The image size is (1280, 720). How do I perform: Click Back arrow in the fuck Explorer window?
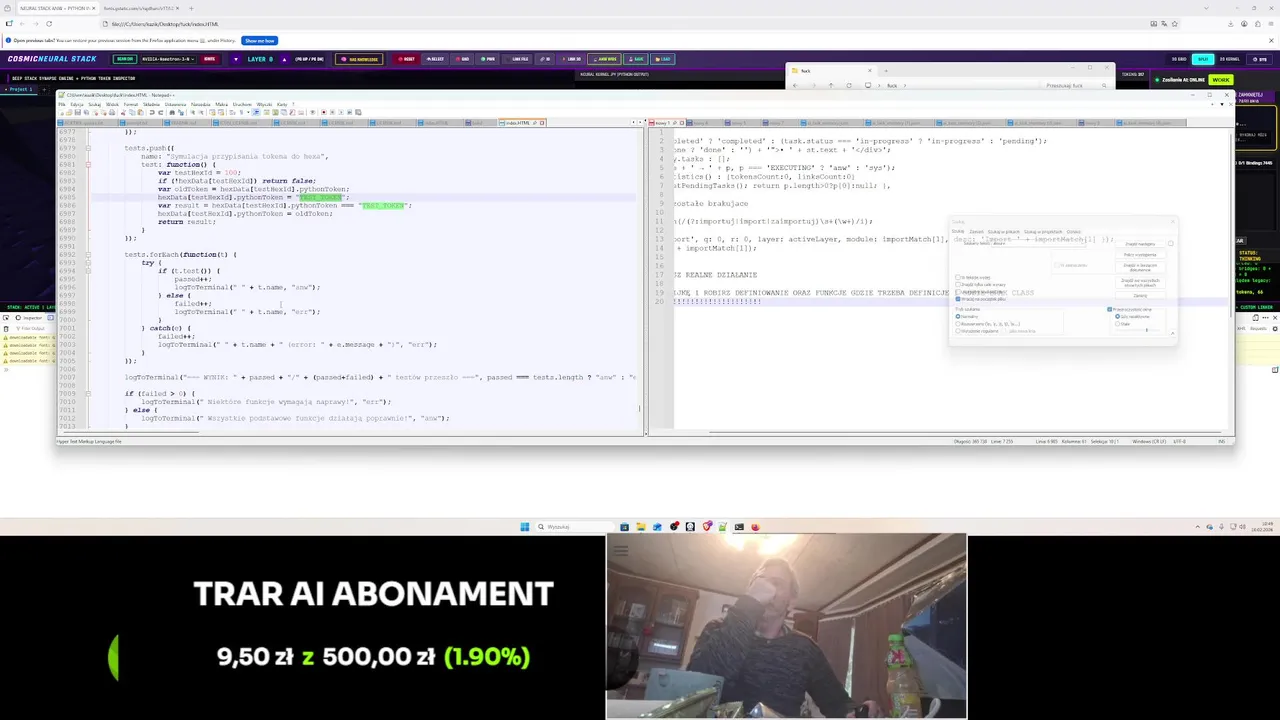[x=795, y=85]
